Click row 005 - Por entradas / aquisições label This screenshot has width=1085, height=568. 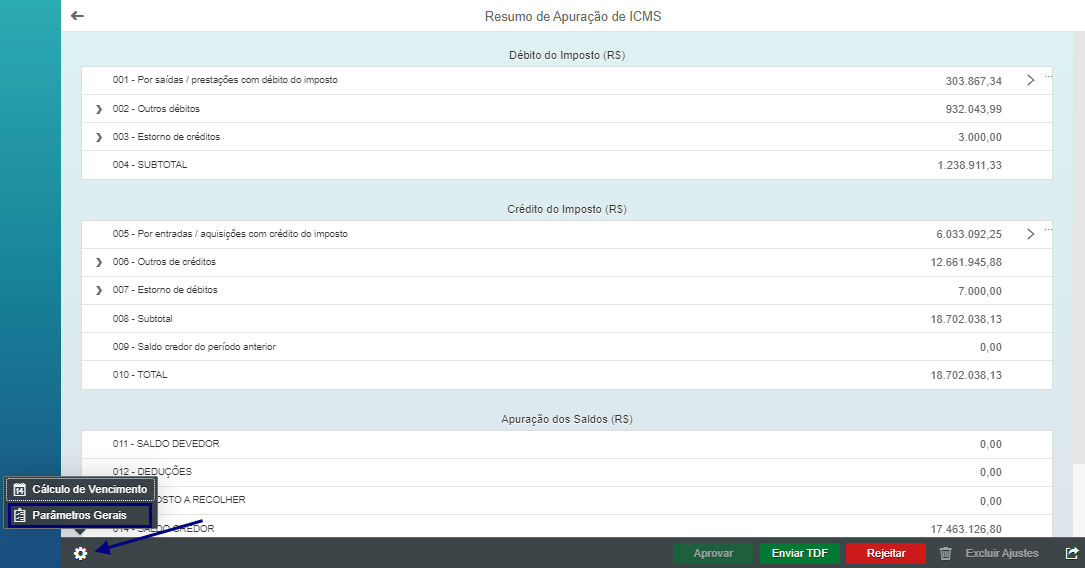click(230, 234)
